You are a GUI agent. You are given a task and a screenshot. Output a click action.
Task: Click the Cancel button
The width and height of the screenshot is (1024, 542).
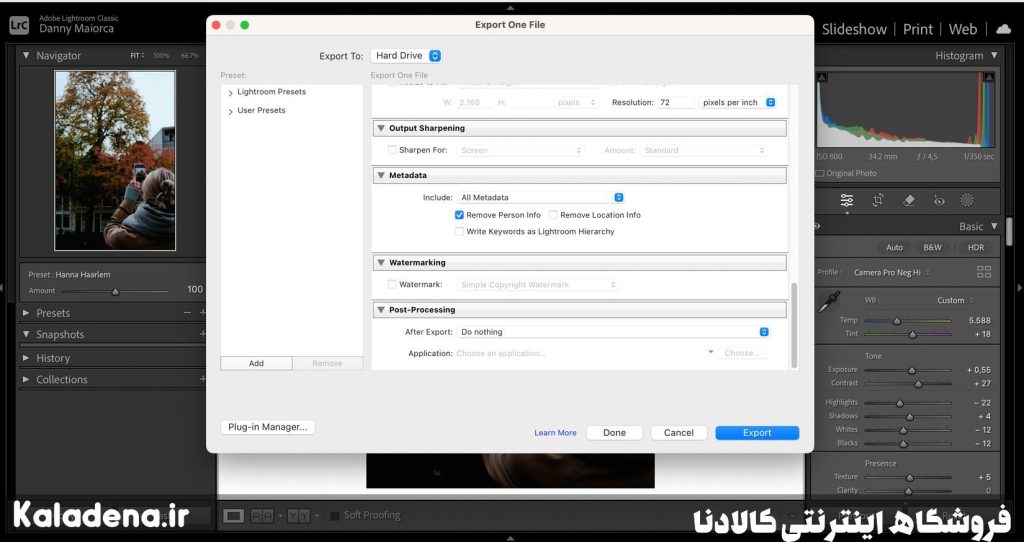[679, 433]
